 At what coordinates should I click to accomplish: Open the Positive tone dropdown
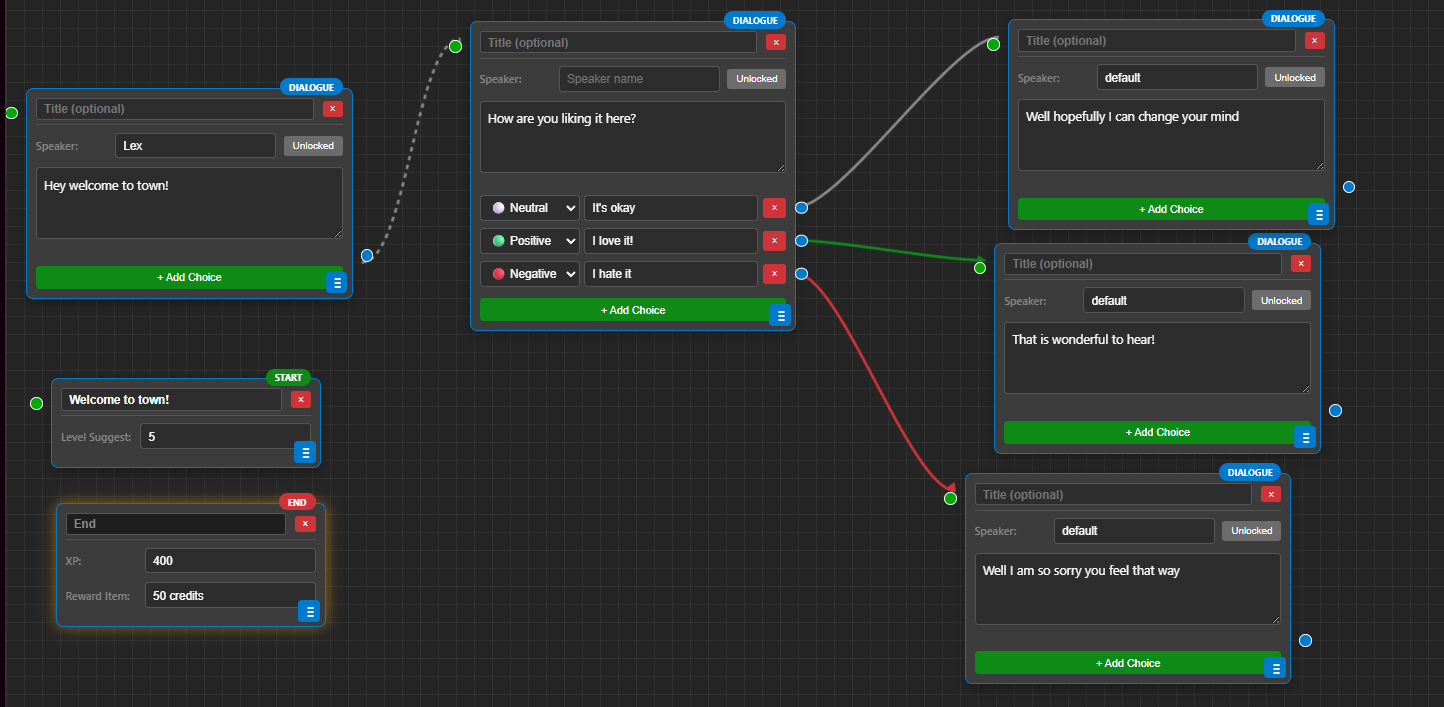(530, 241)
